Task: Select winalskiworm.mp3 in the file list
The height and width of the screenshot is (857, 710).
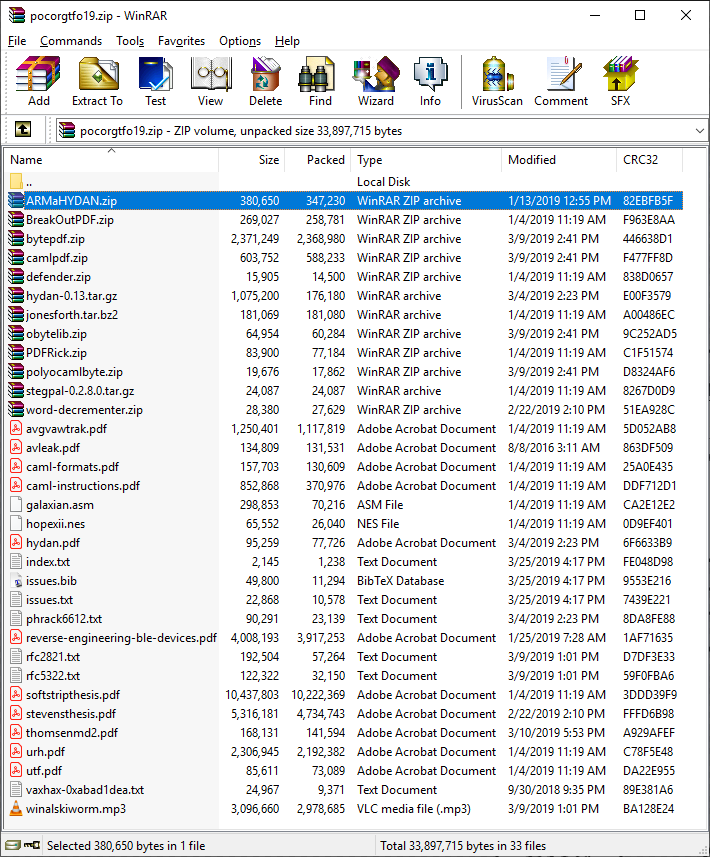Action: coord(76,809)
